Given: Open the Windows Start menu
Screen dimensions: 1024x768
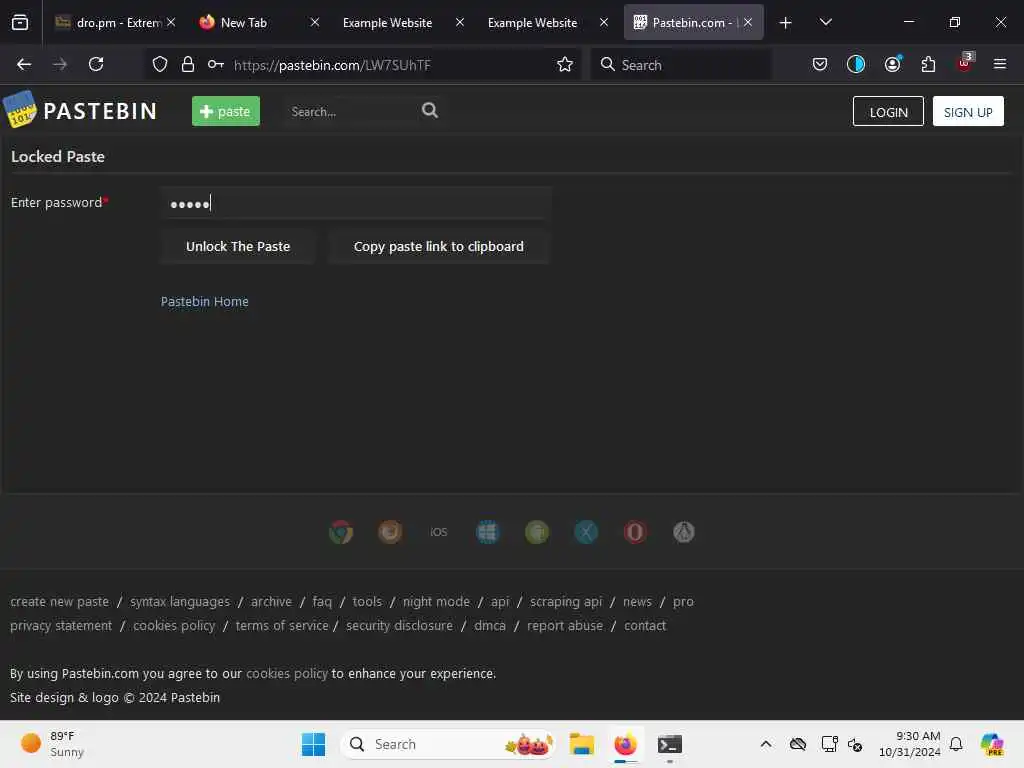Looking at the screenshot, I should tap(313, 744).
